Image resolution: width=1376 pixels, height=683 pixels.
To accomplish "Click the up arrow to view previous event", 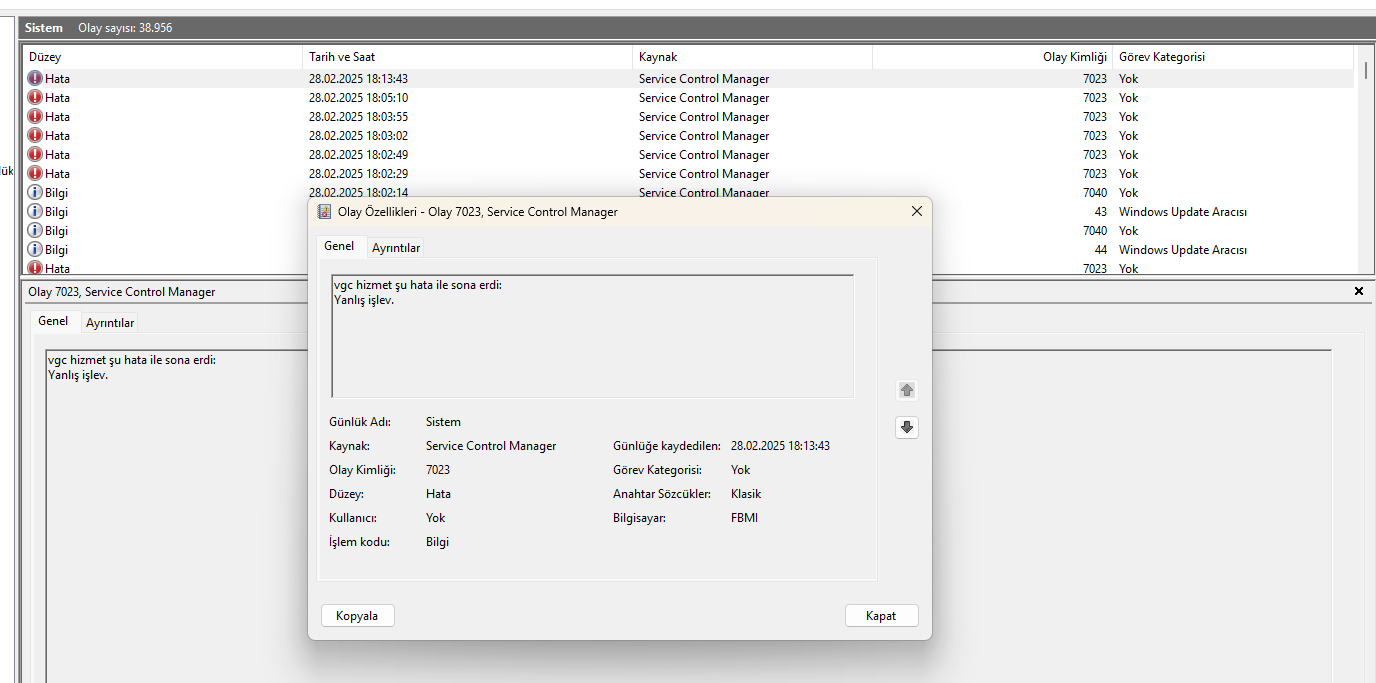I will 907,390.
